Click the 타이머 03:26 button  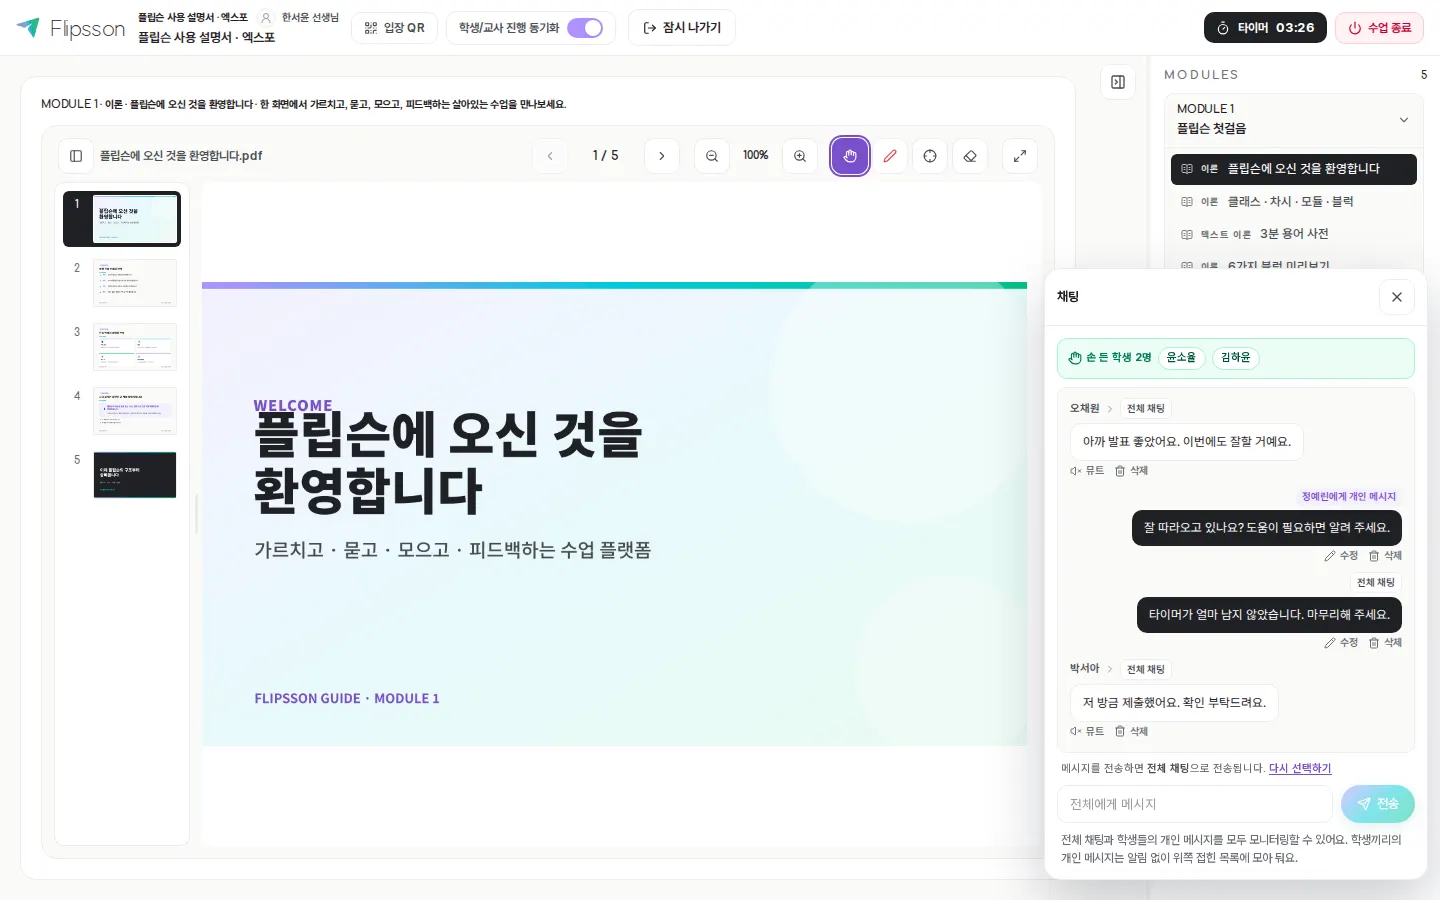pyautogui.click(x=1265, y=28)
